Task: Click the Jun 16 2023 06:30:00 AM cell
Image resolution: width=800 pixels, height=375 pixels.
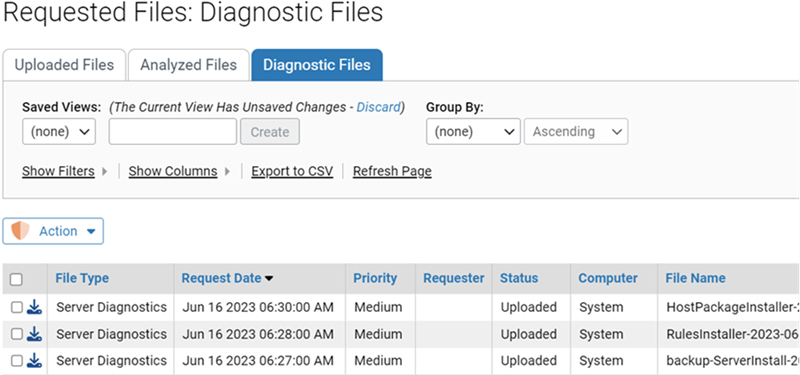Action: pos(258,307)
